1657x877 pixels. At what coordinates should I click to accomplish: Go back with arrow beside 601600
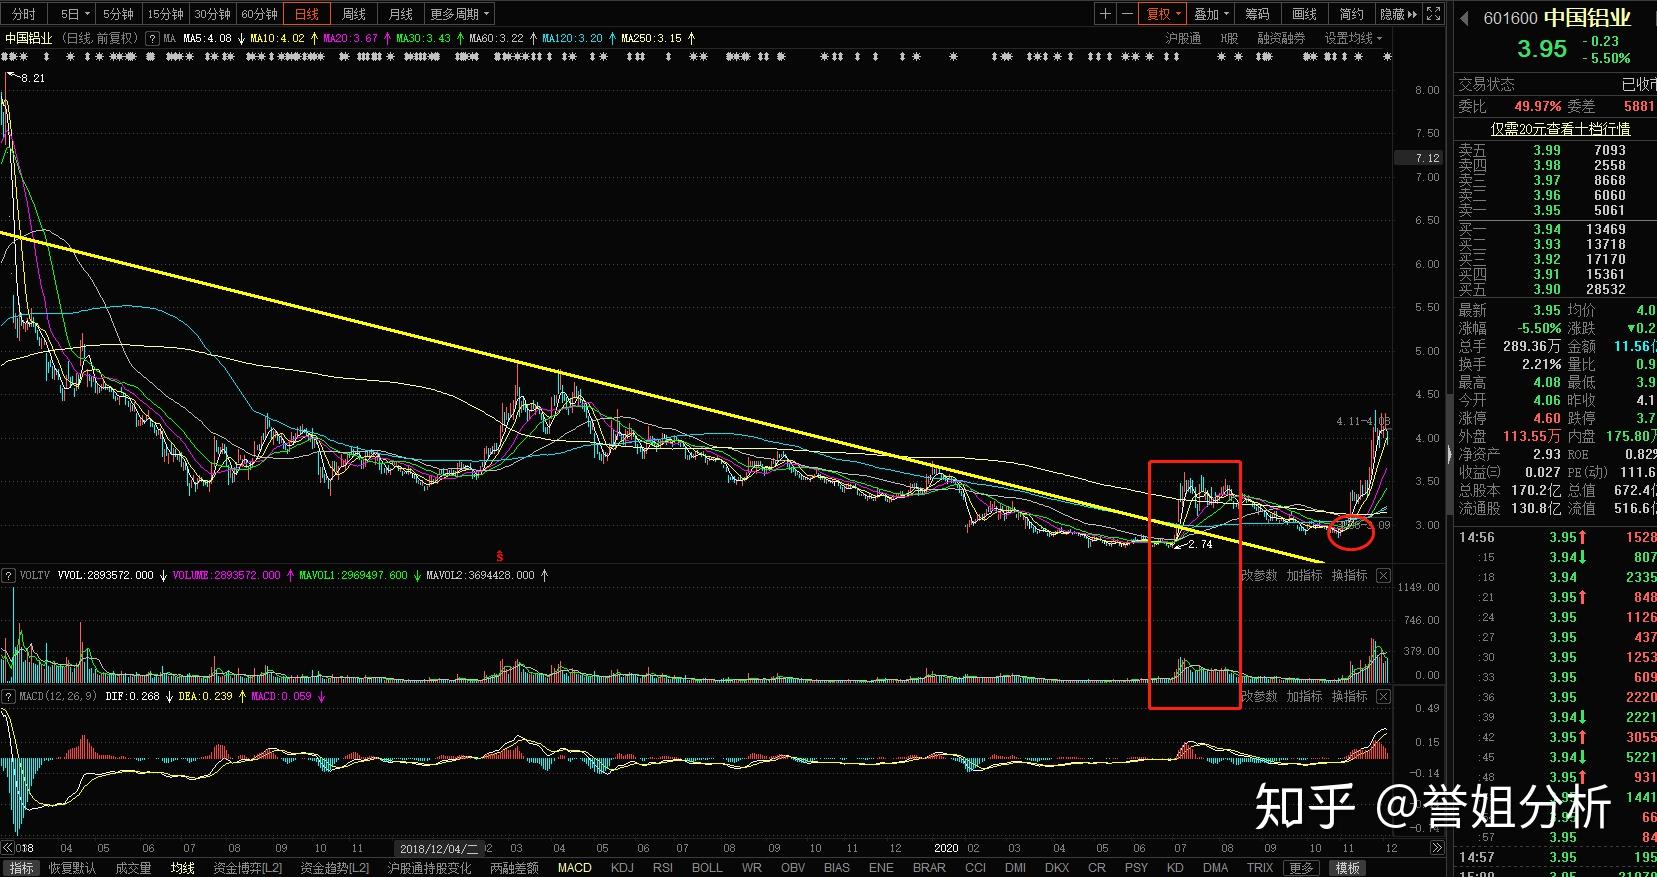point(1465,18)
